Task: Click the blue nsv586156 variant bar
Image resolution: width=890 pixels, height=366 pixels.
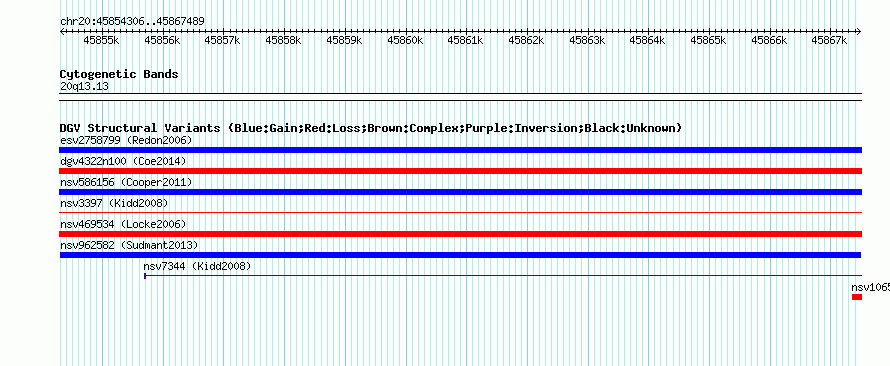Action: (460, 192)
